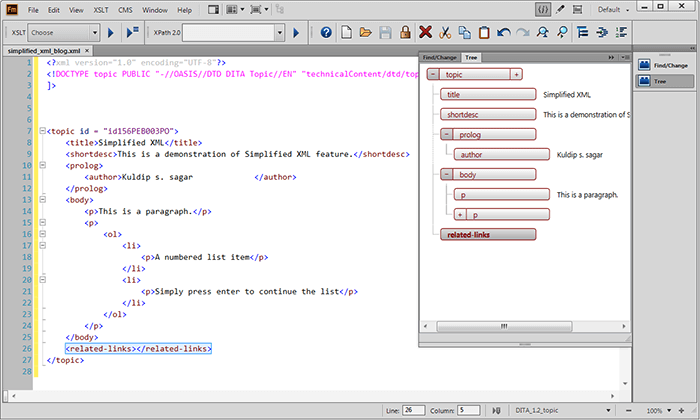Collapse the body node in Tree

tap(446, 174)
